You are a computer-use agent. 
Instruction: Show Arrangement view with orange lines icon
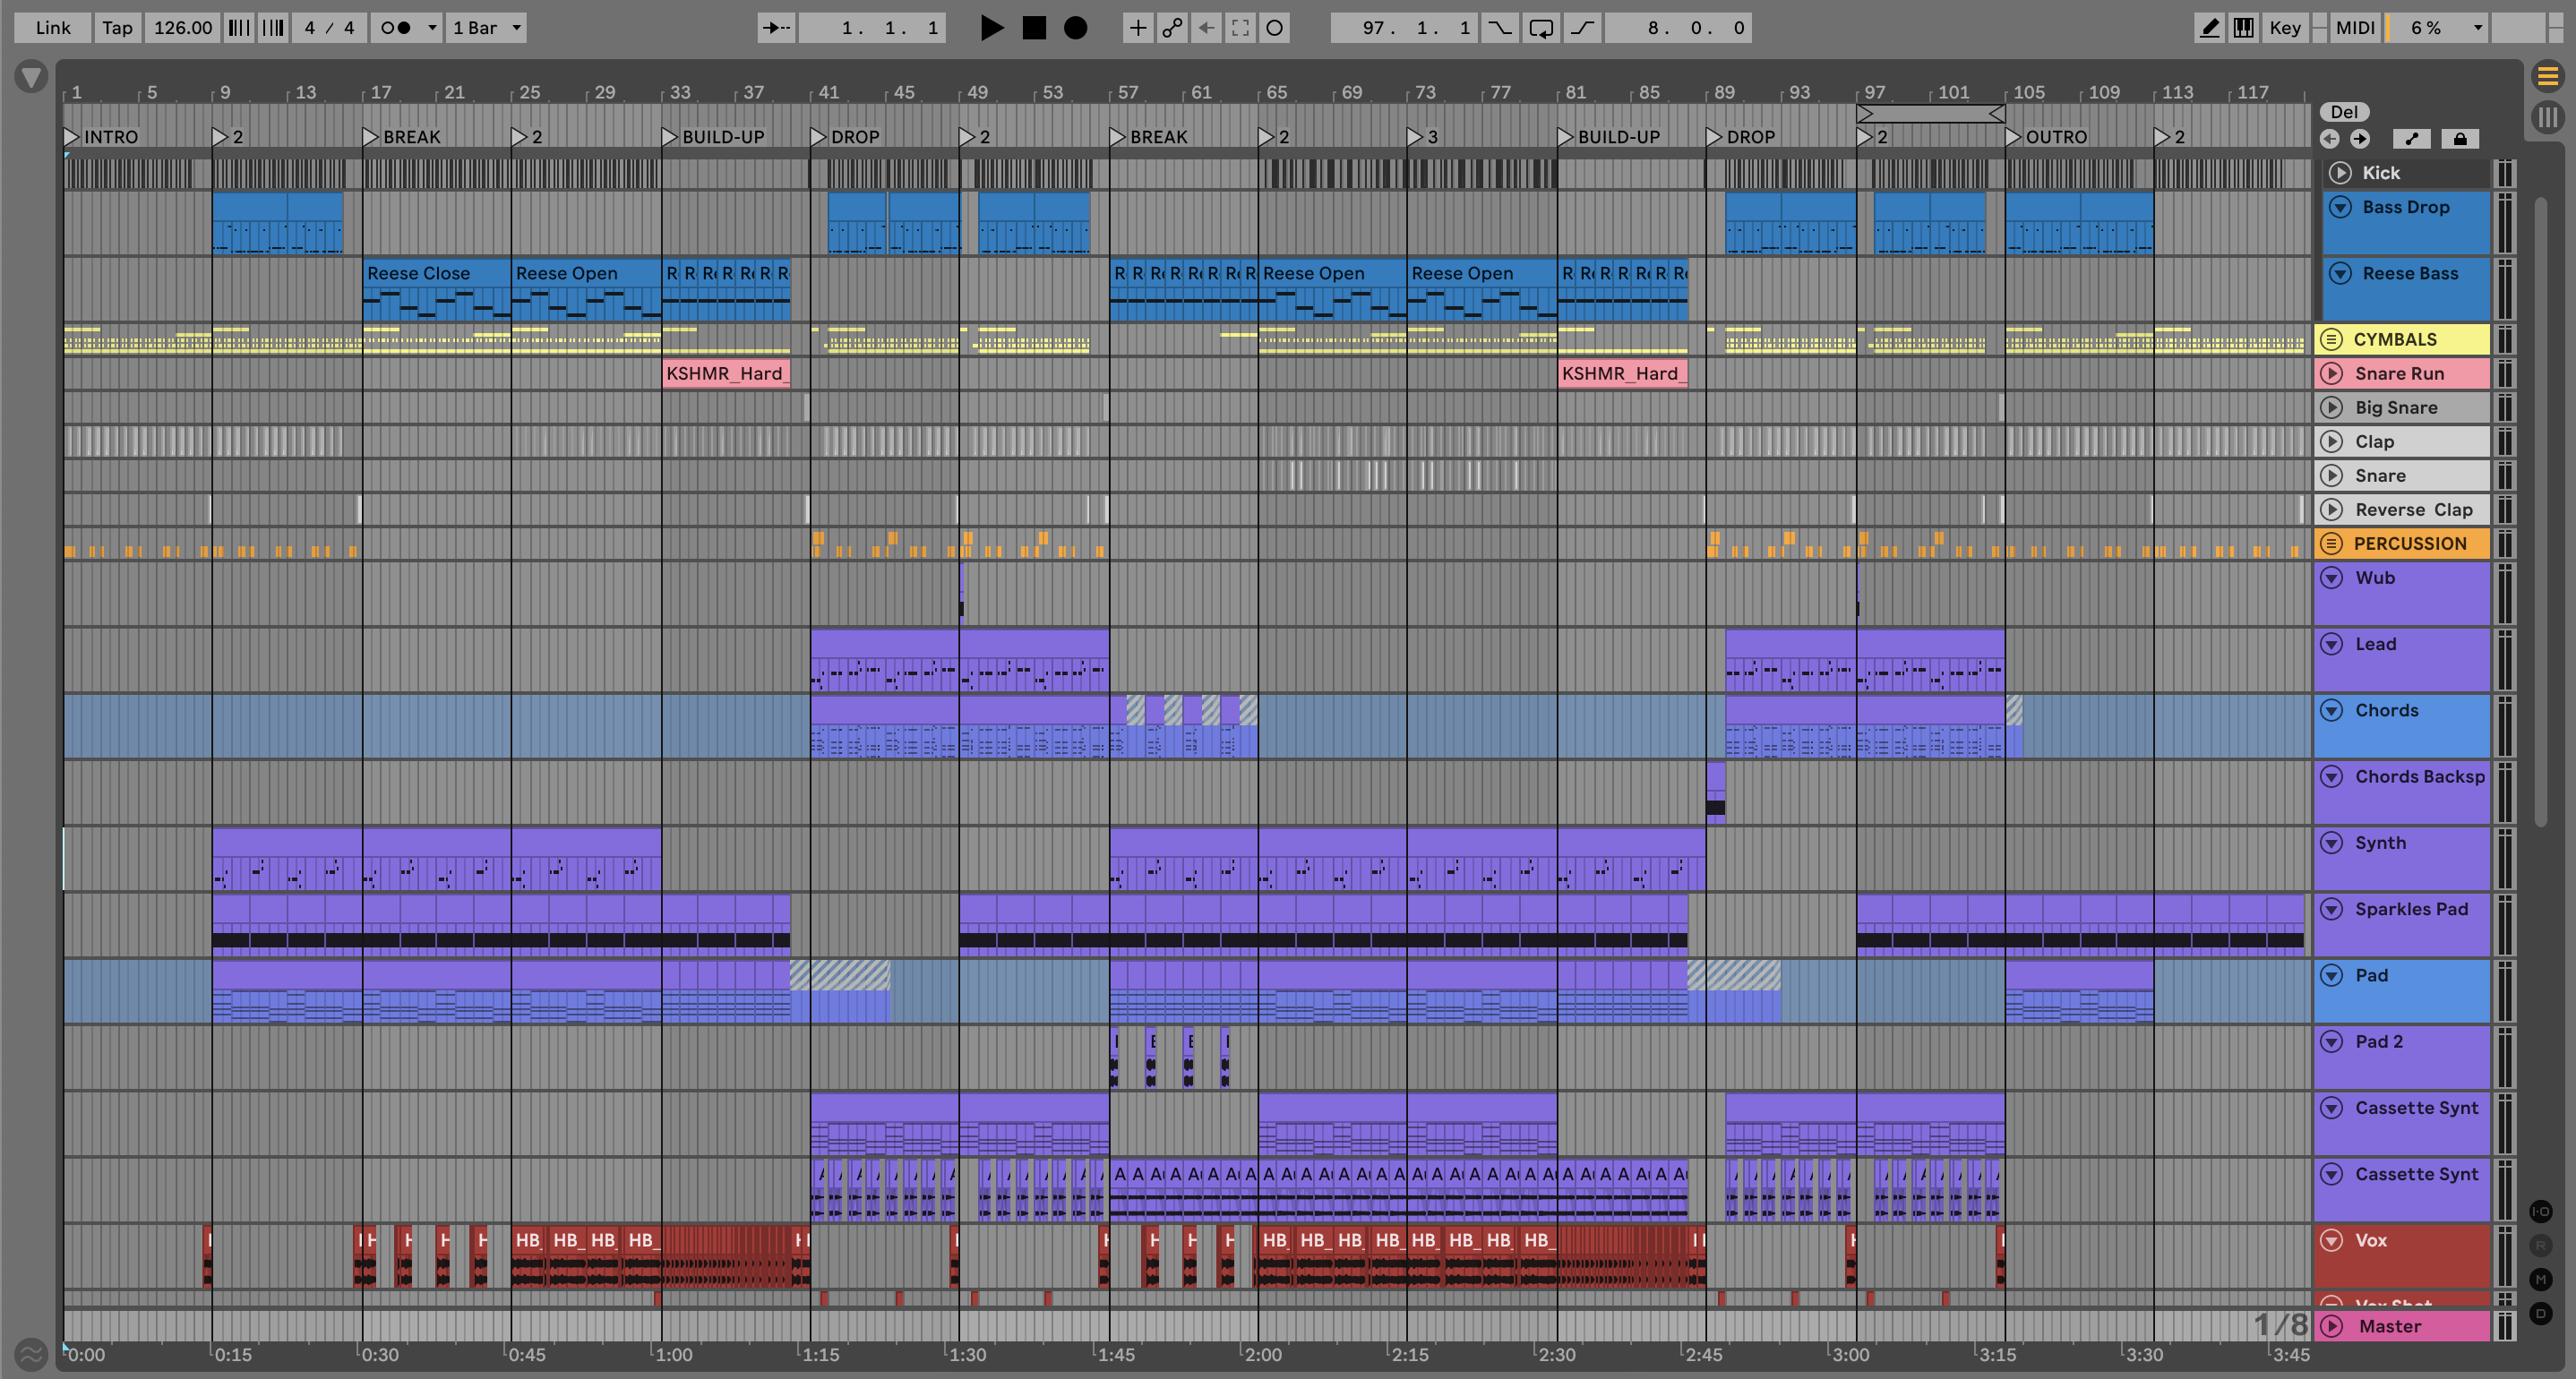click(2547, 76)
